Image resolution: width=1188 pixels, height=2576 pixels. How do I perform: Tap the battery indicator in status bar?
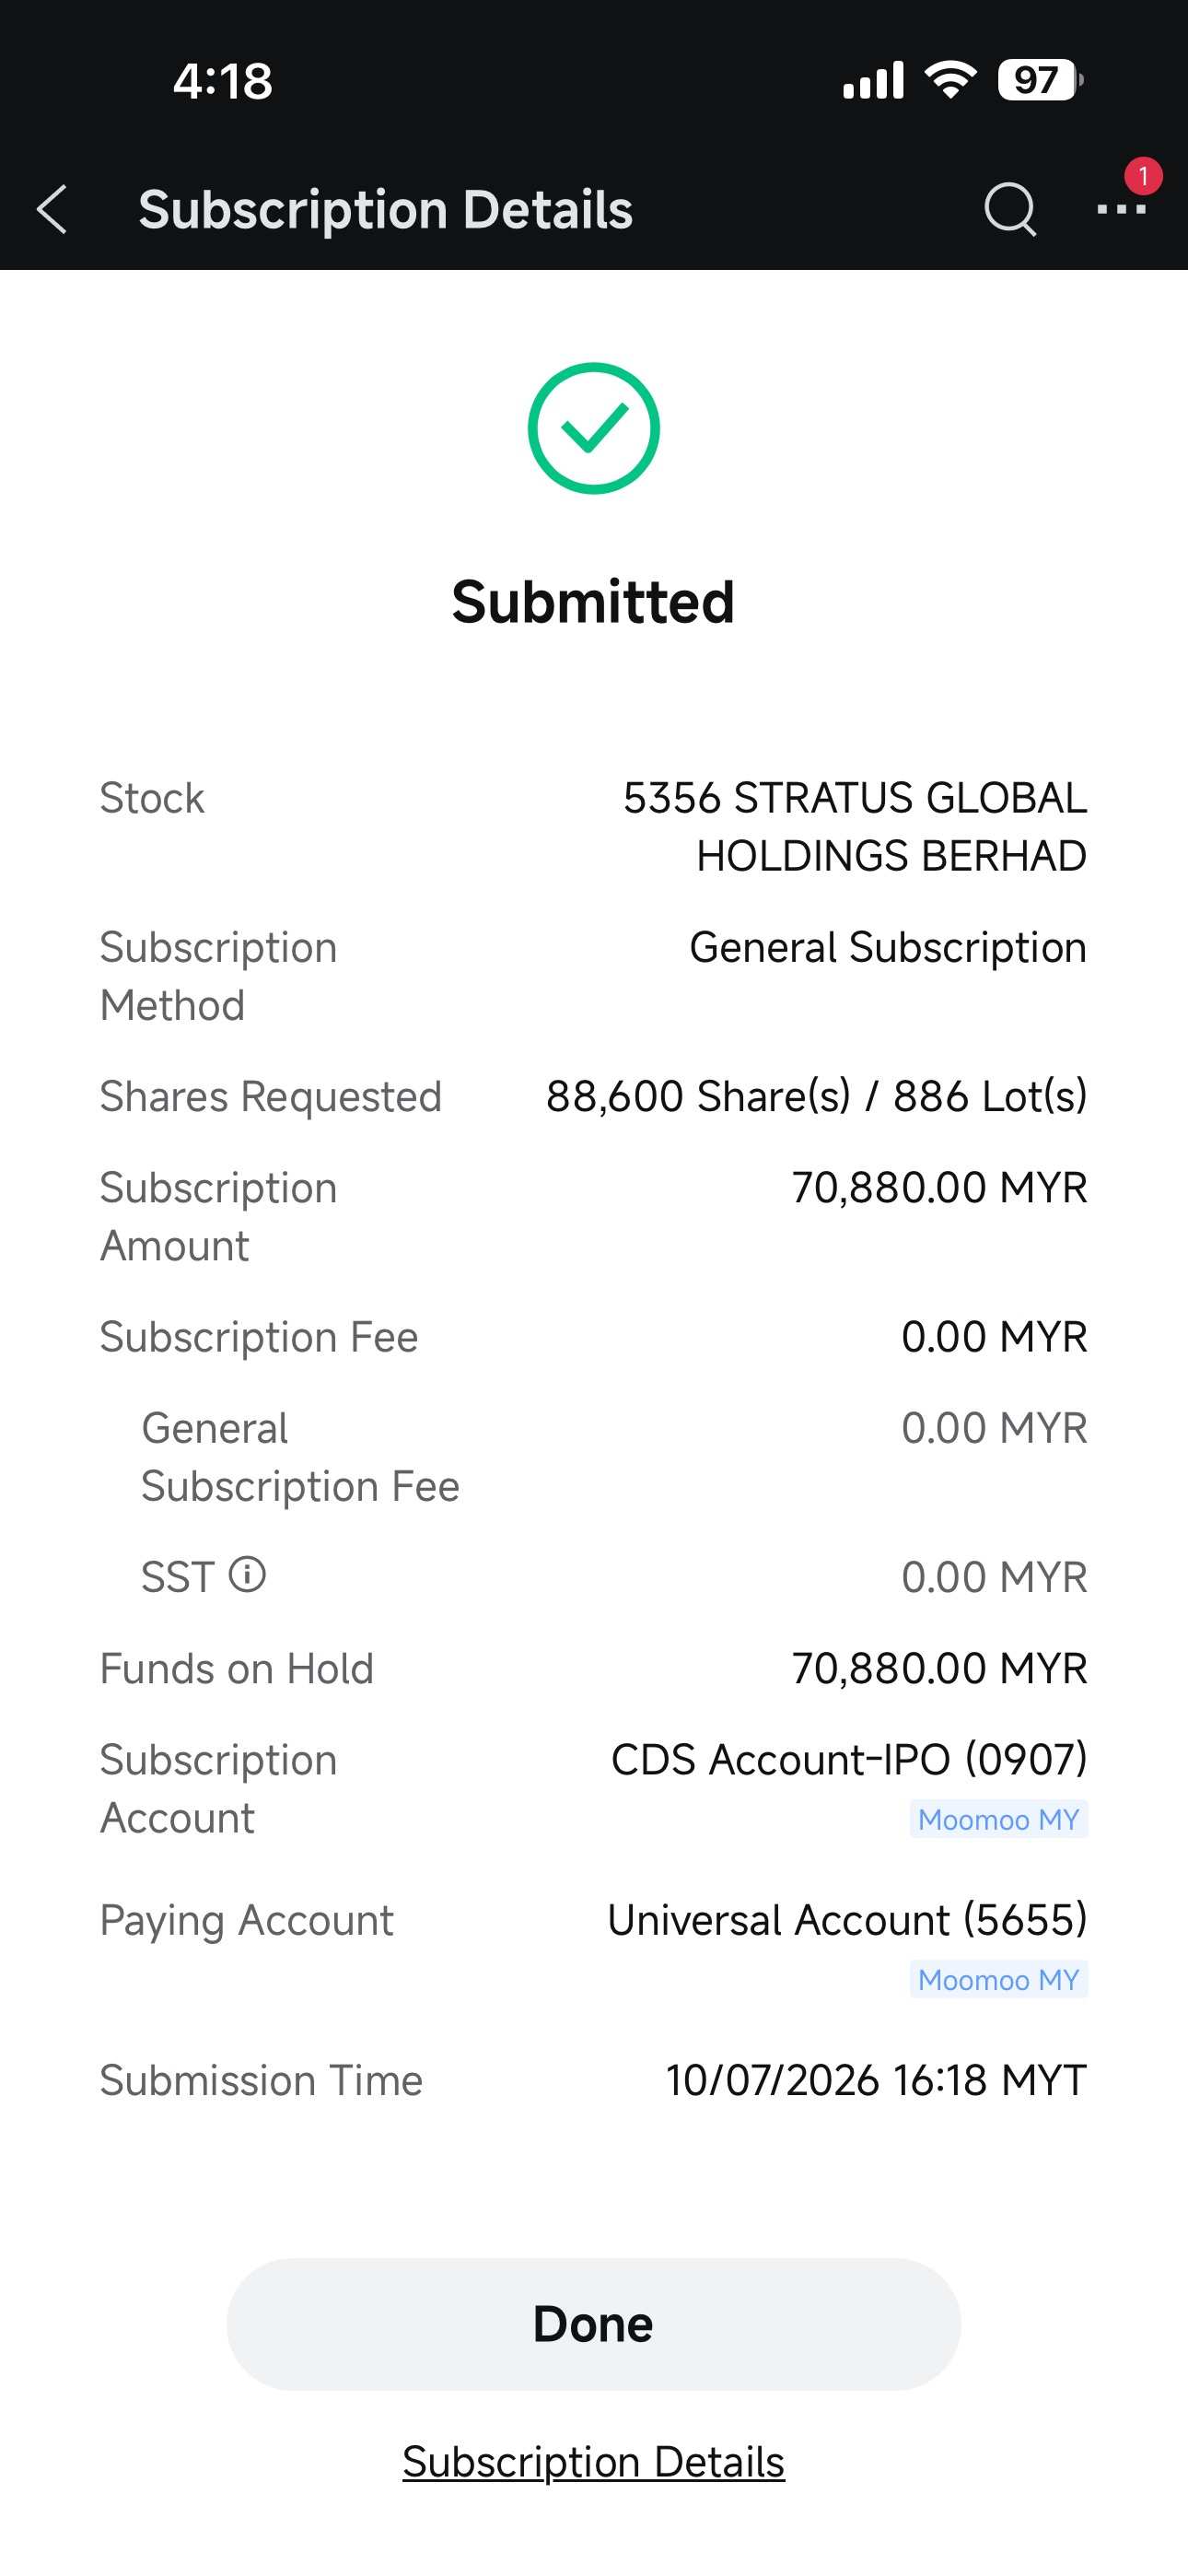tap(1040, 80)
